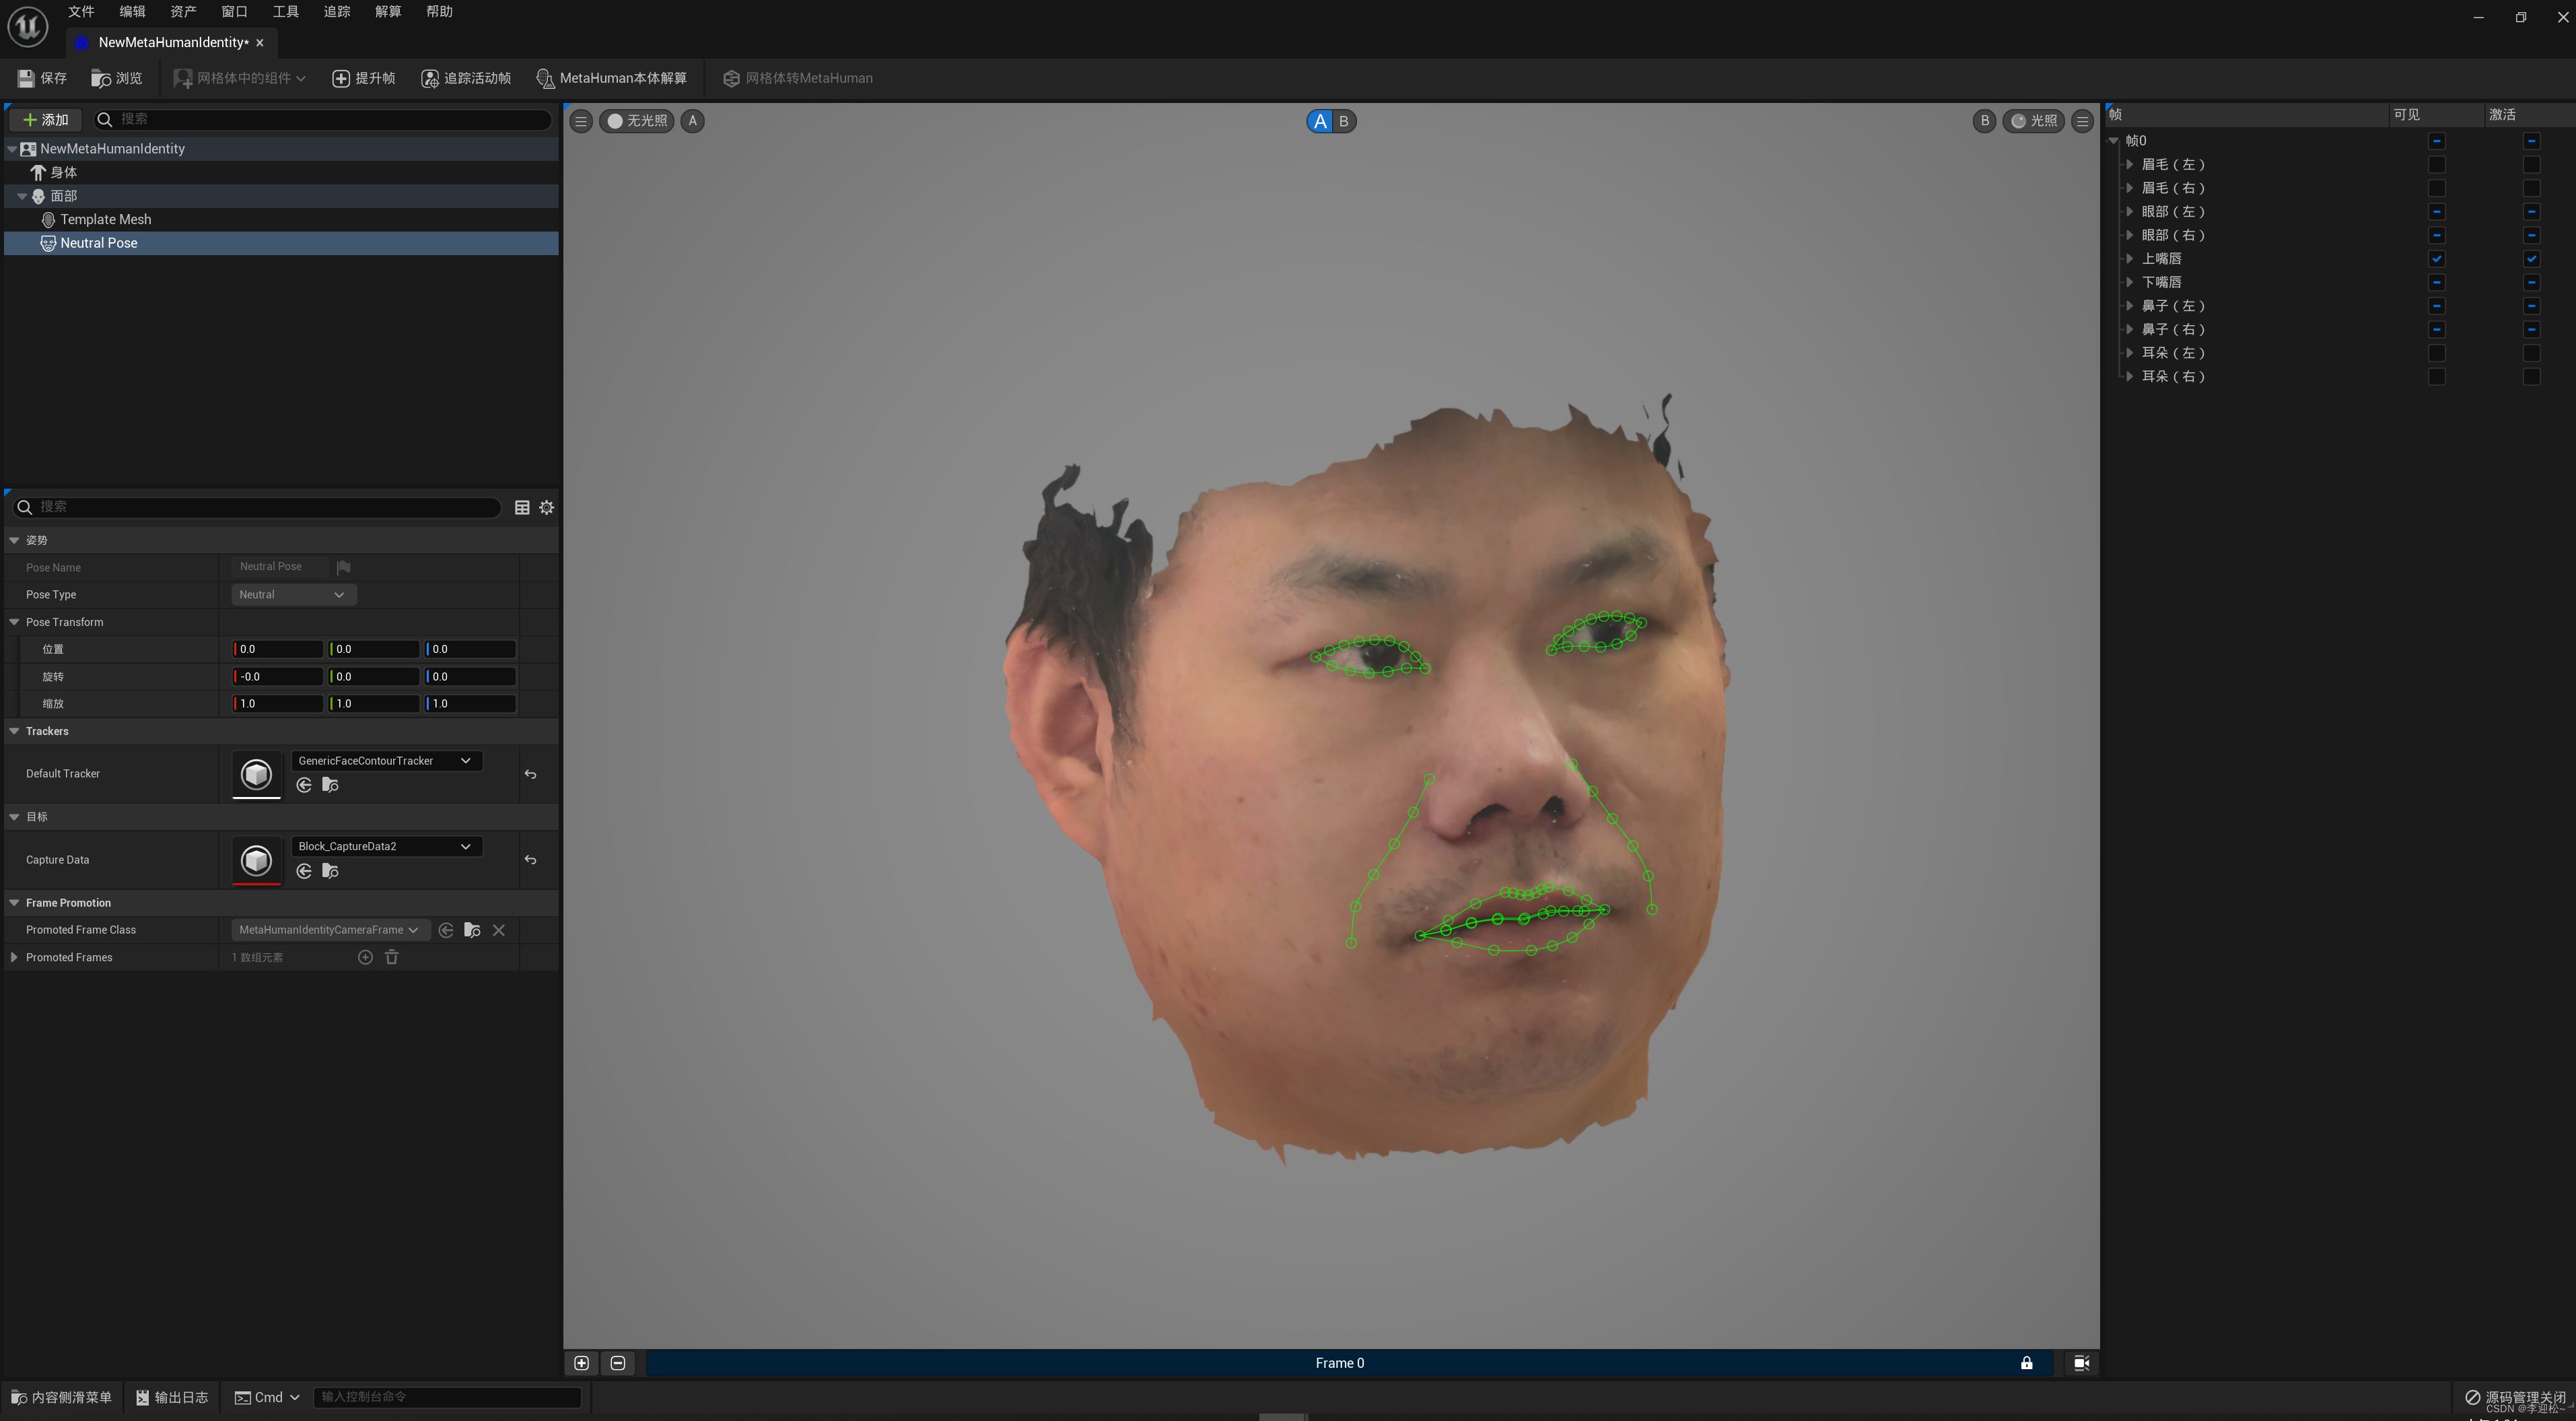Screen dimensions: 2576x1421
Task: Click the Browse (浏览) toolbar icon
Action: 100,78
